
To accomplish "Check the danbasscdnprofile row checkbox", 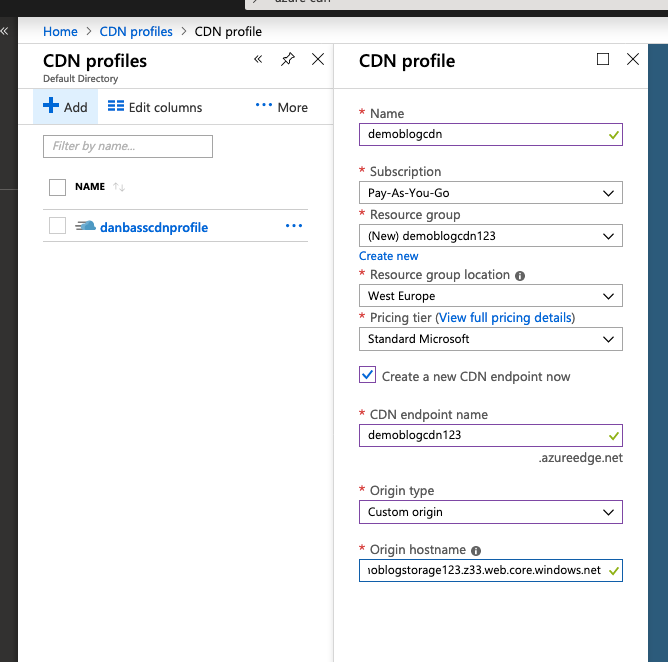I will (x=58, y=225).
